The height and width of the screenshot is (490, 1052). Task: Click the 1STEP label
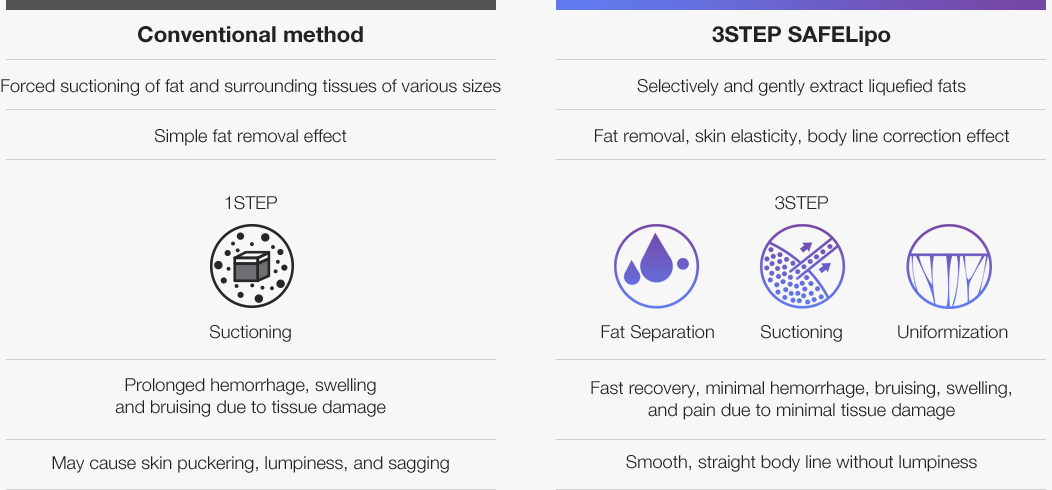(x=250, y=203)
